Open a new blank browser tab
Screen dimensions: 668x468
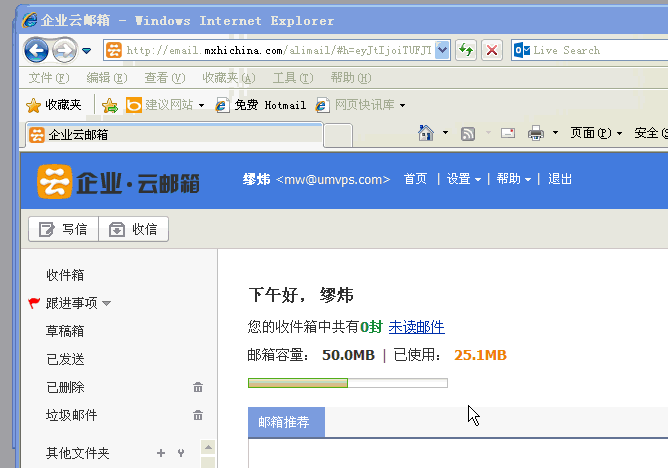pyautogui.click(x=338, y=135)
